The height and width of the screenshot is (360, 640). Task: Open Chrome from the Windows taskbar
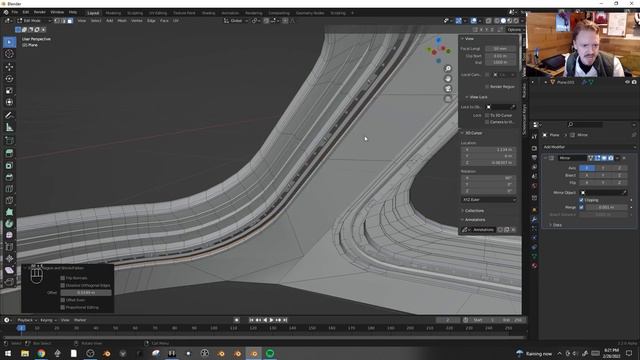pos(41,353)
